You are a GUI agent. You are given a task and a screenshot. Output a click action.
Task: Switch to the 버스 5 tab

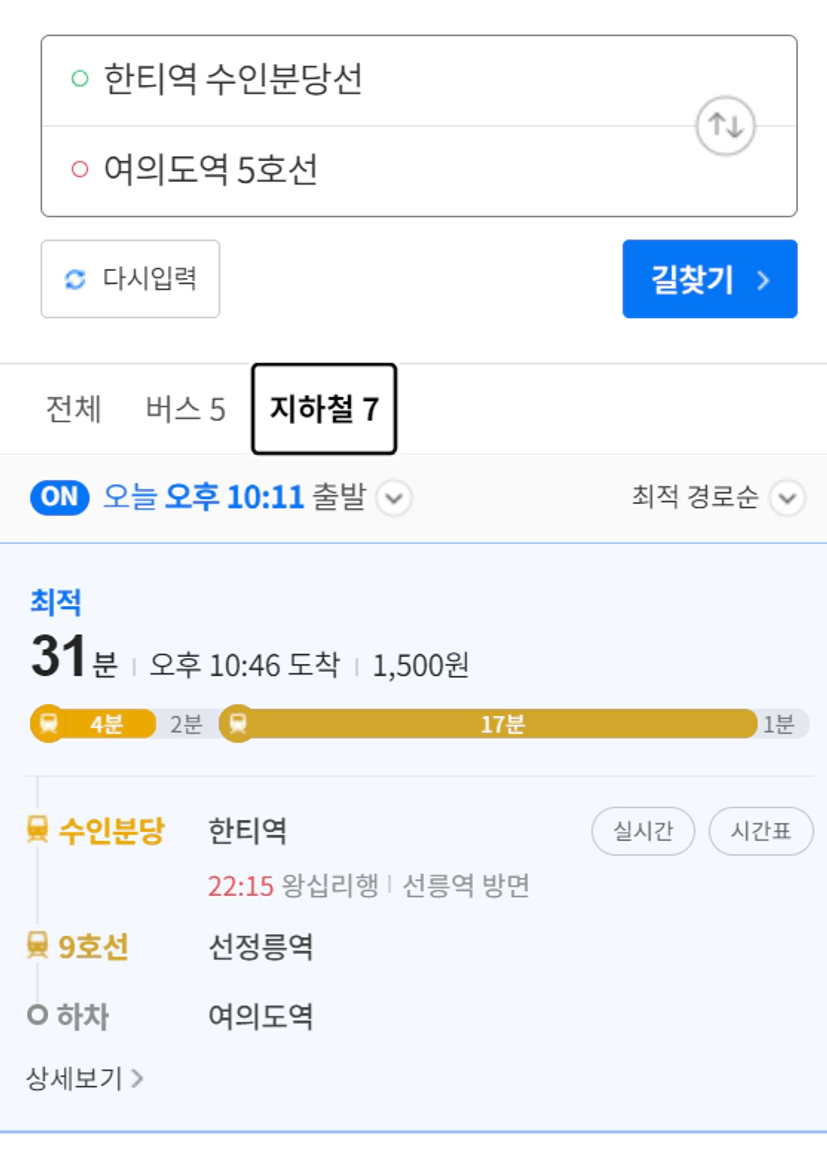point(185,409)
